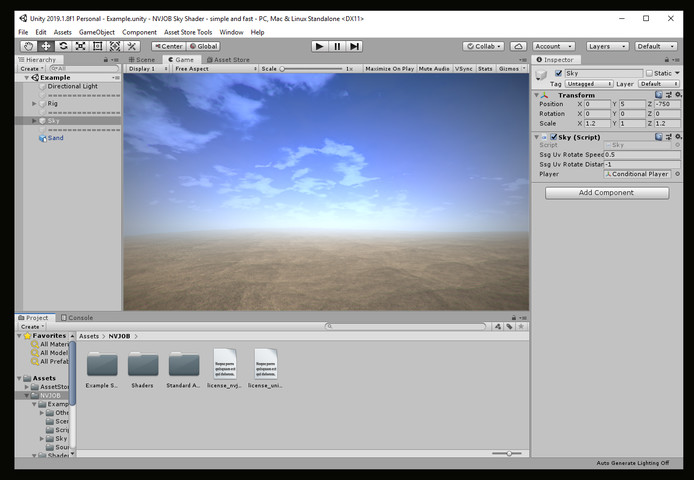Adjust the Project icon size slider
694x480 pixels.
[508, 453]
